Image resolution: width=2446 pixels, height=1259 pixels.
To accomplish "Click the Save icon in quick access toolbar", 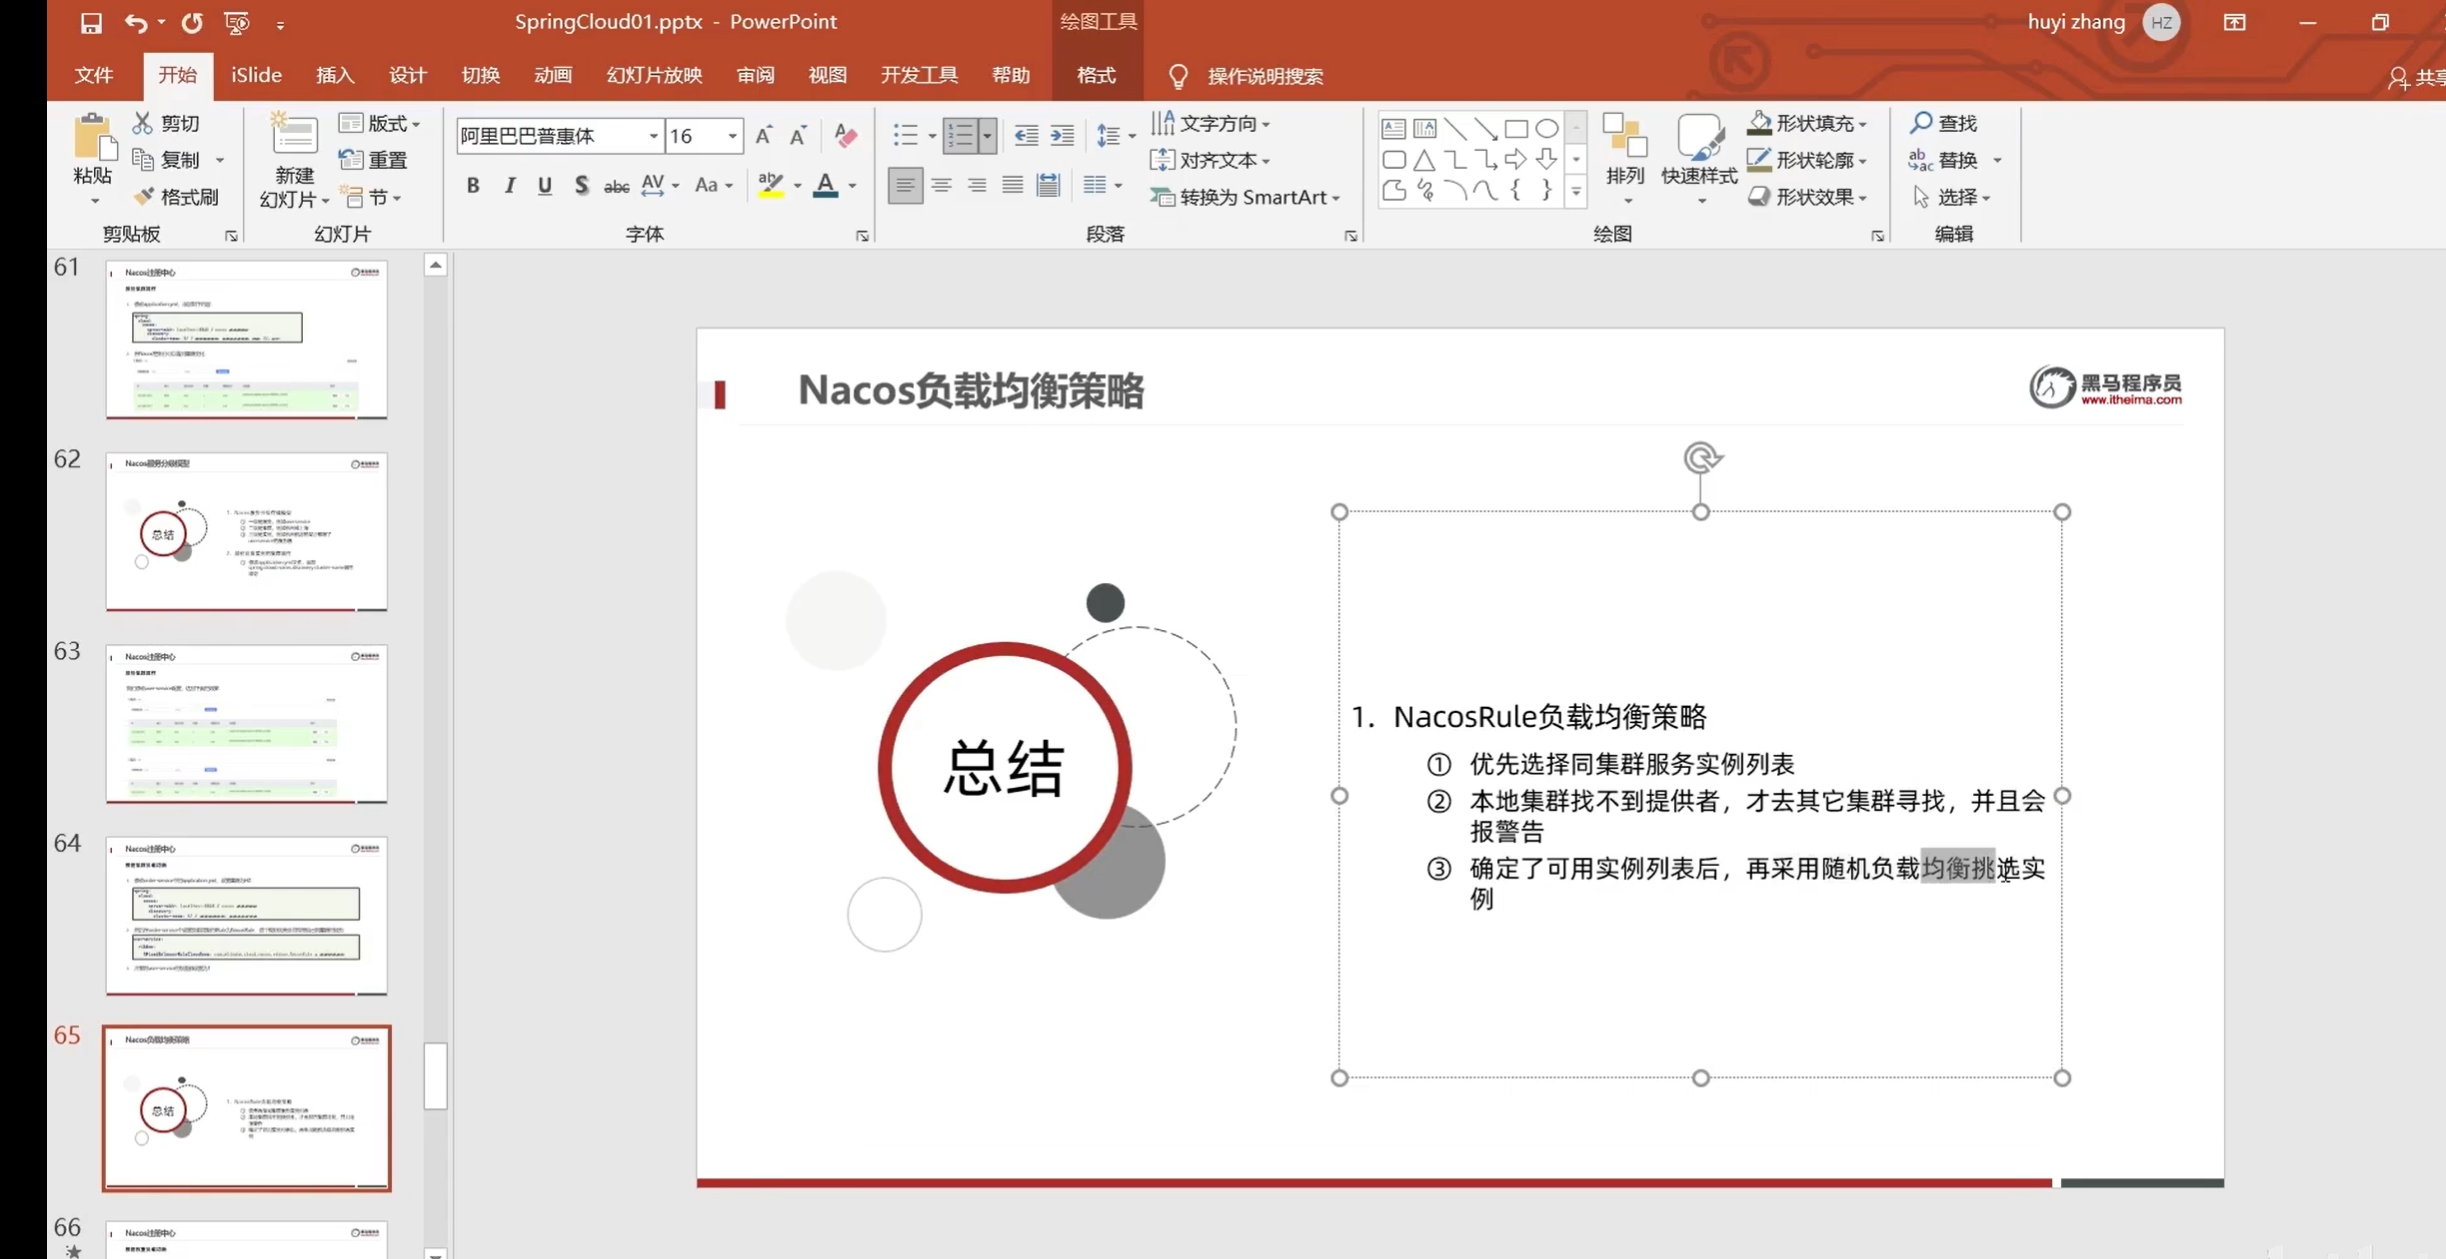I will tap(91, 22).
